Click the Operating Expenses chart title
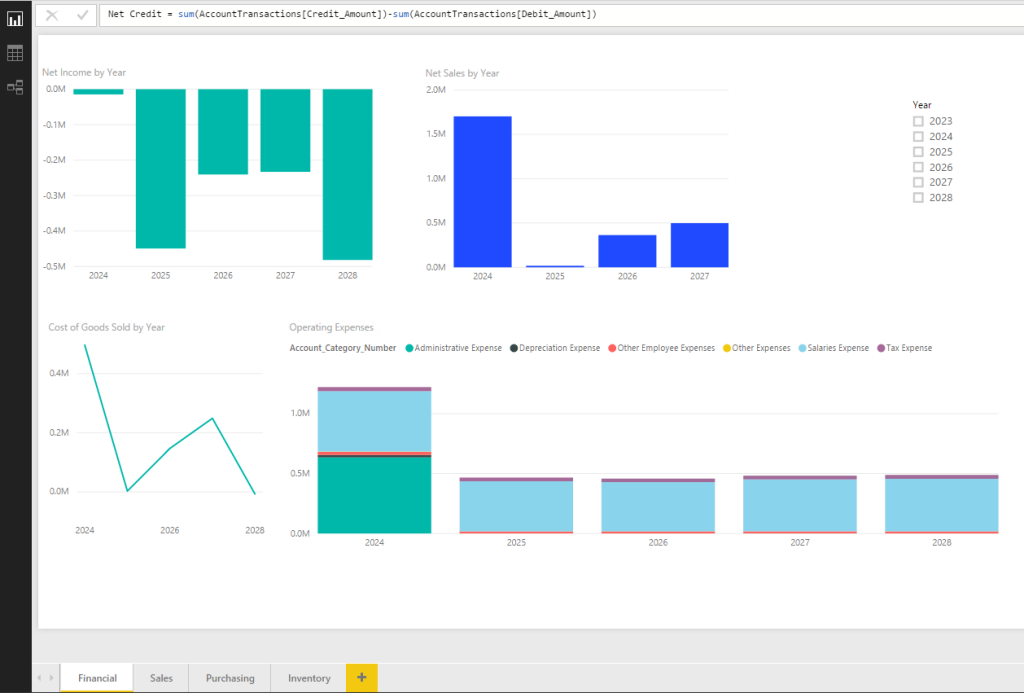Screen dimensions: 1024x693 point(331,327)
